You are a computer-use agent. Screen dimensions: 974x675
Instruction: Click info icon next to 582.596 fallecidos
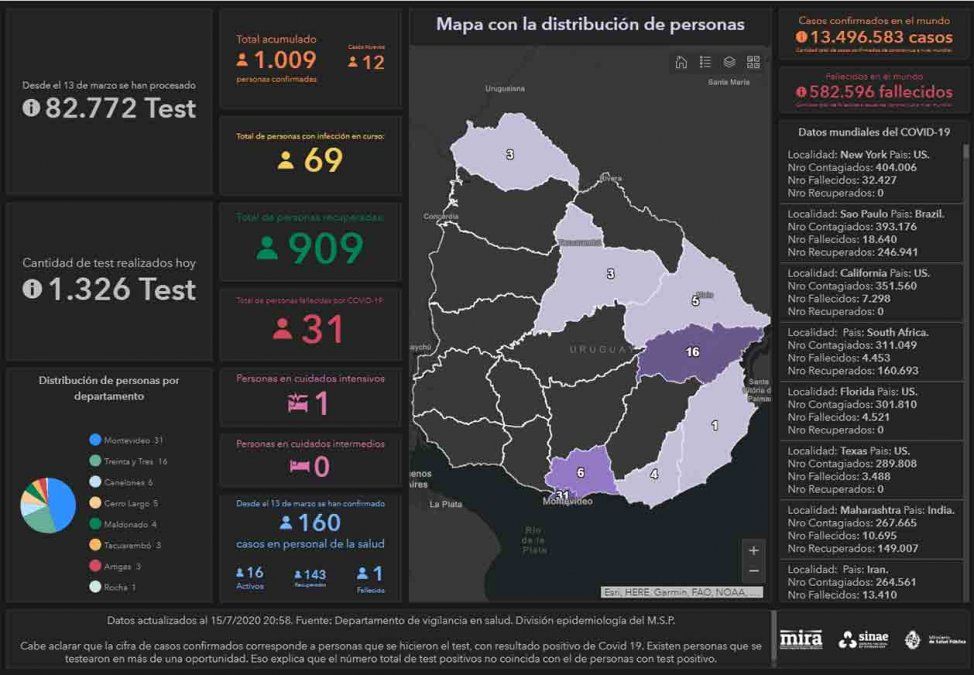coord(801,92)
